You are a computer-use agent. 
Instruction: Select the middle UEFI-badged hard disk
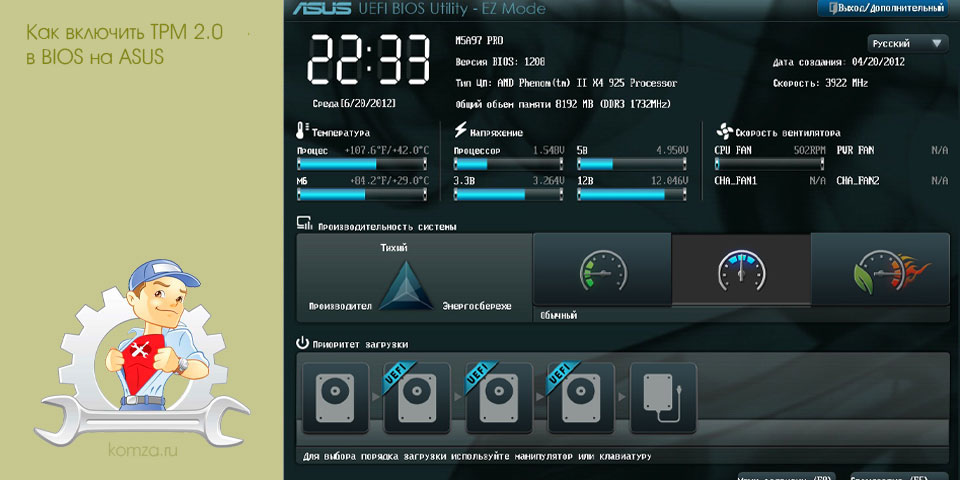click(500, 398)
